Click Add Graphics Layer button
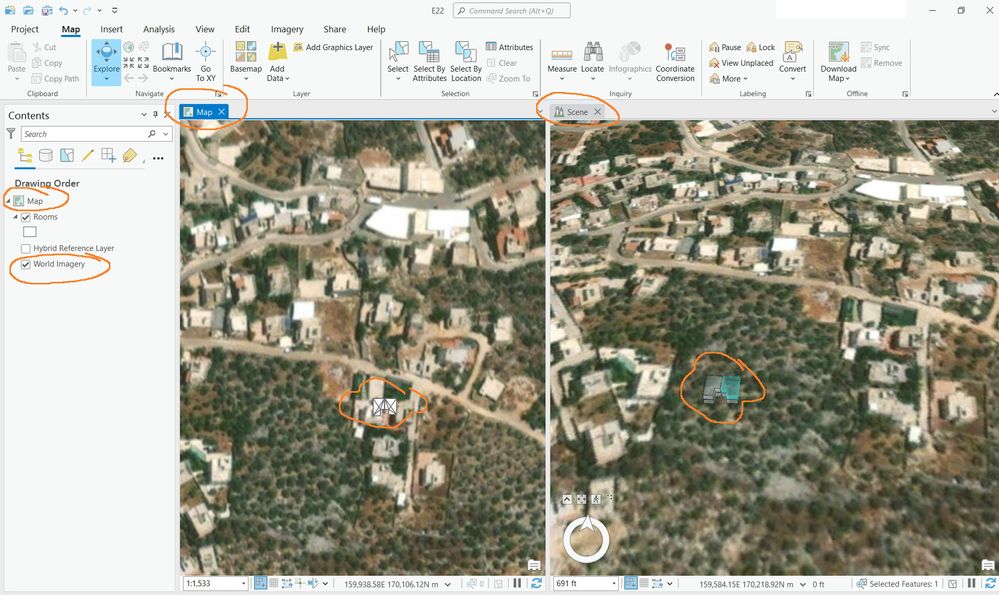 333,47
